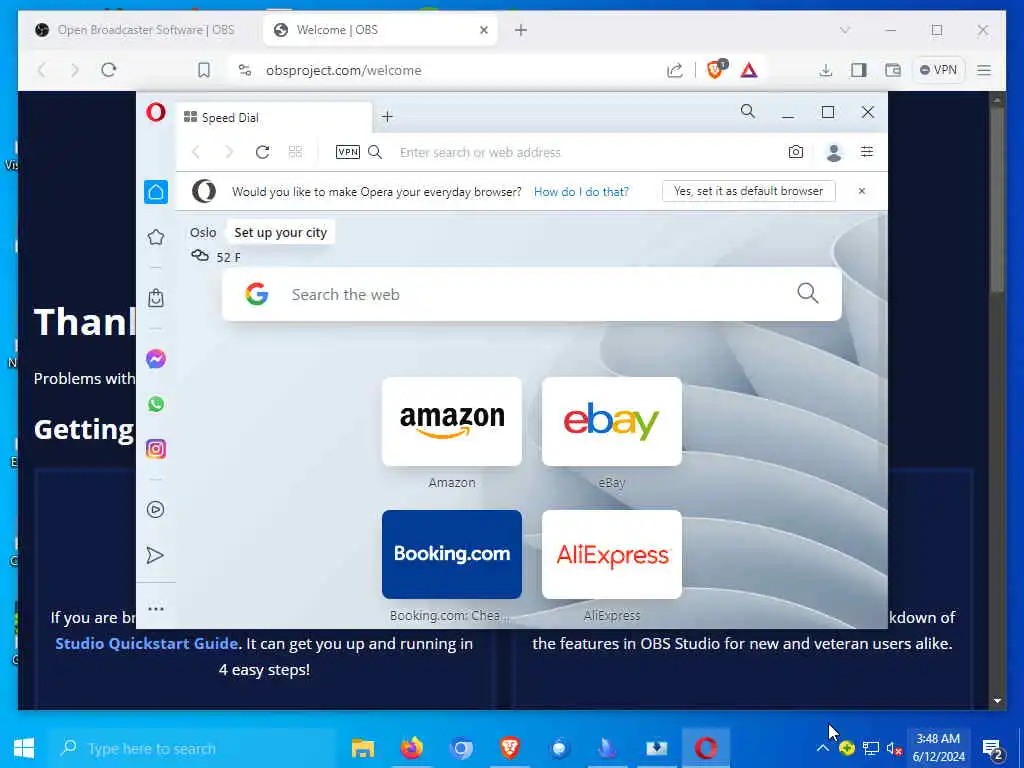Screen dimensions: 1024x768
Task: Select the 'Welcome | OBS' tab in Brave
Action: [x=380, y=30]
